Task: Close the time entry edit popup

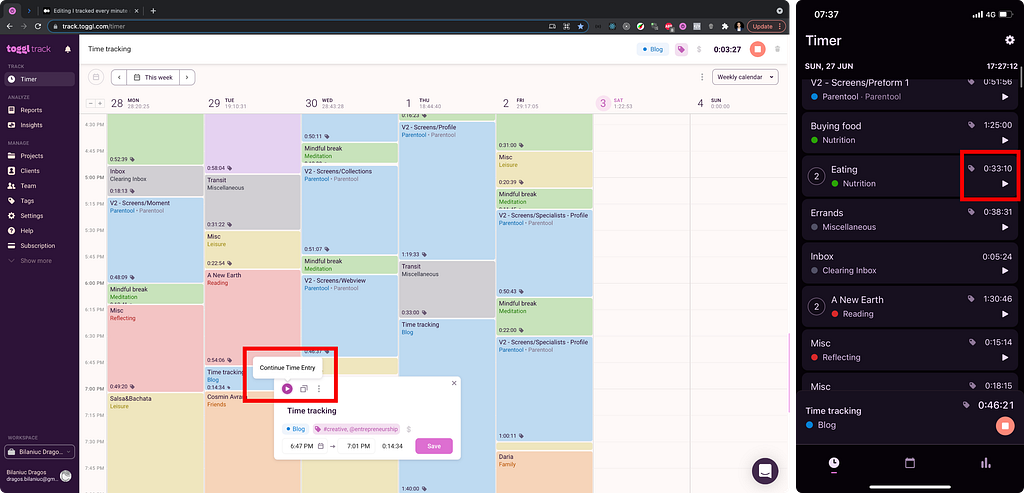Action: click(454, 383)
